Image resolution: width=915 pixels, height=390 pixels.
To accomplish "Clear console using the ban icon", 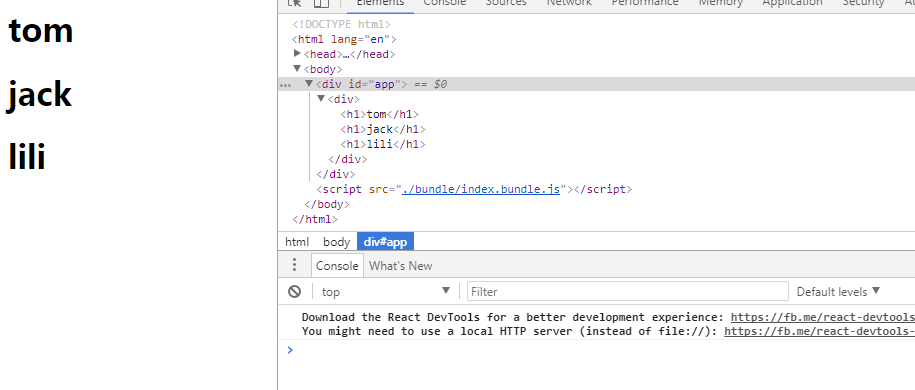I will tap(294, 291).
